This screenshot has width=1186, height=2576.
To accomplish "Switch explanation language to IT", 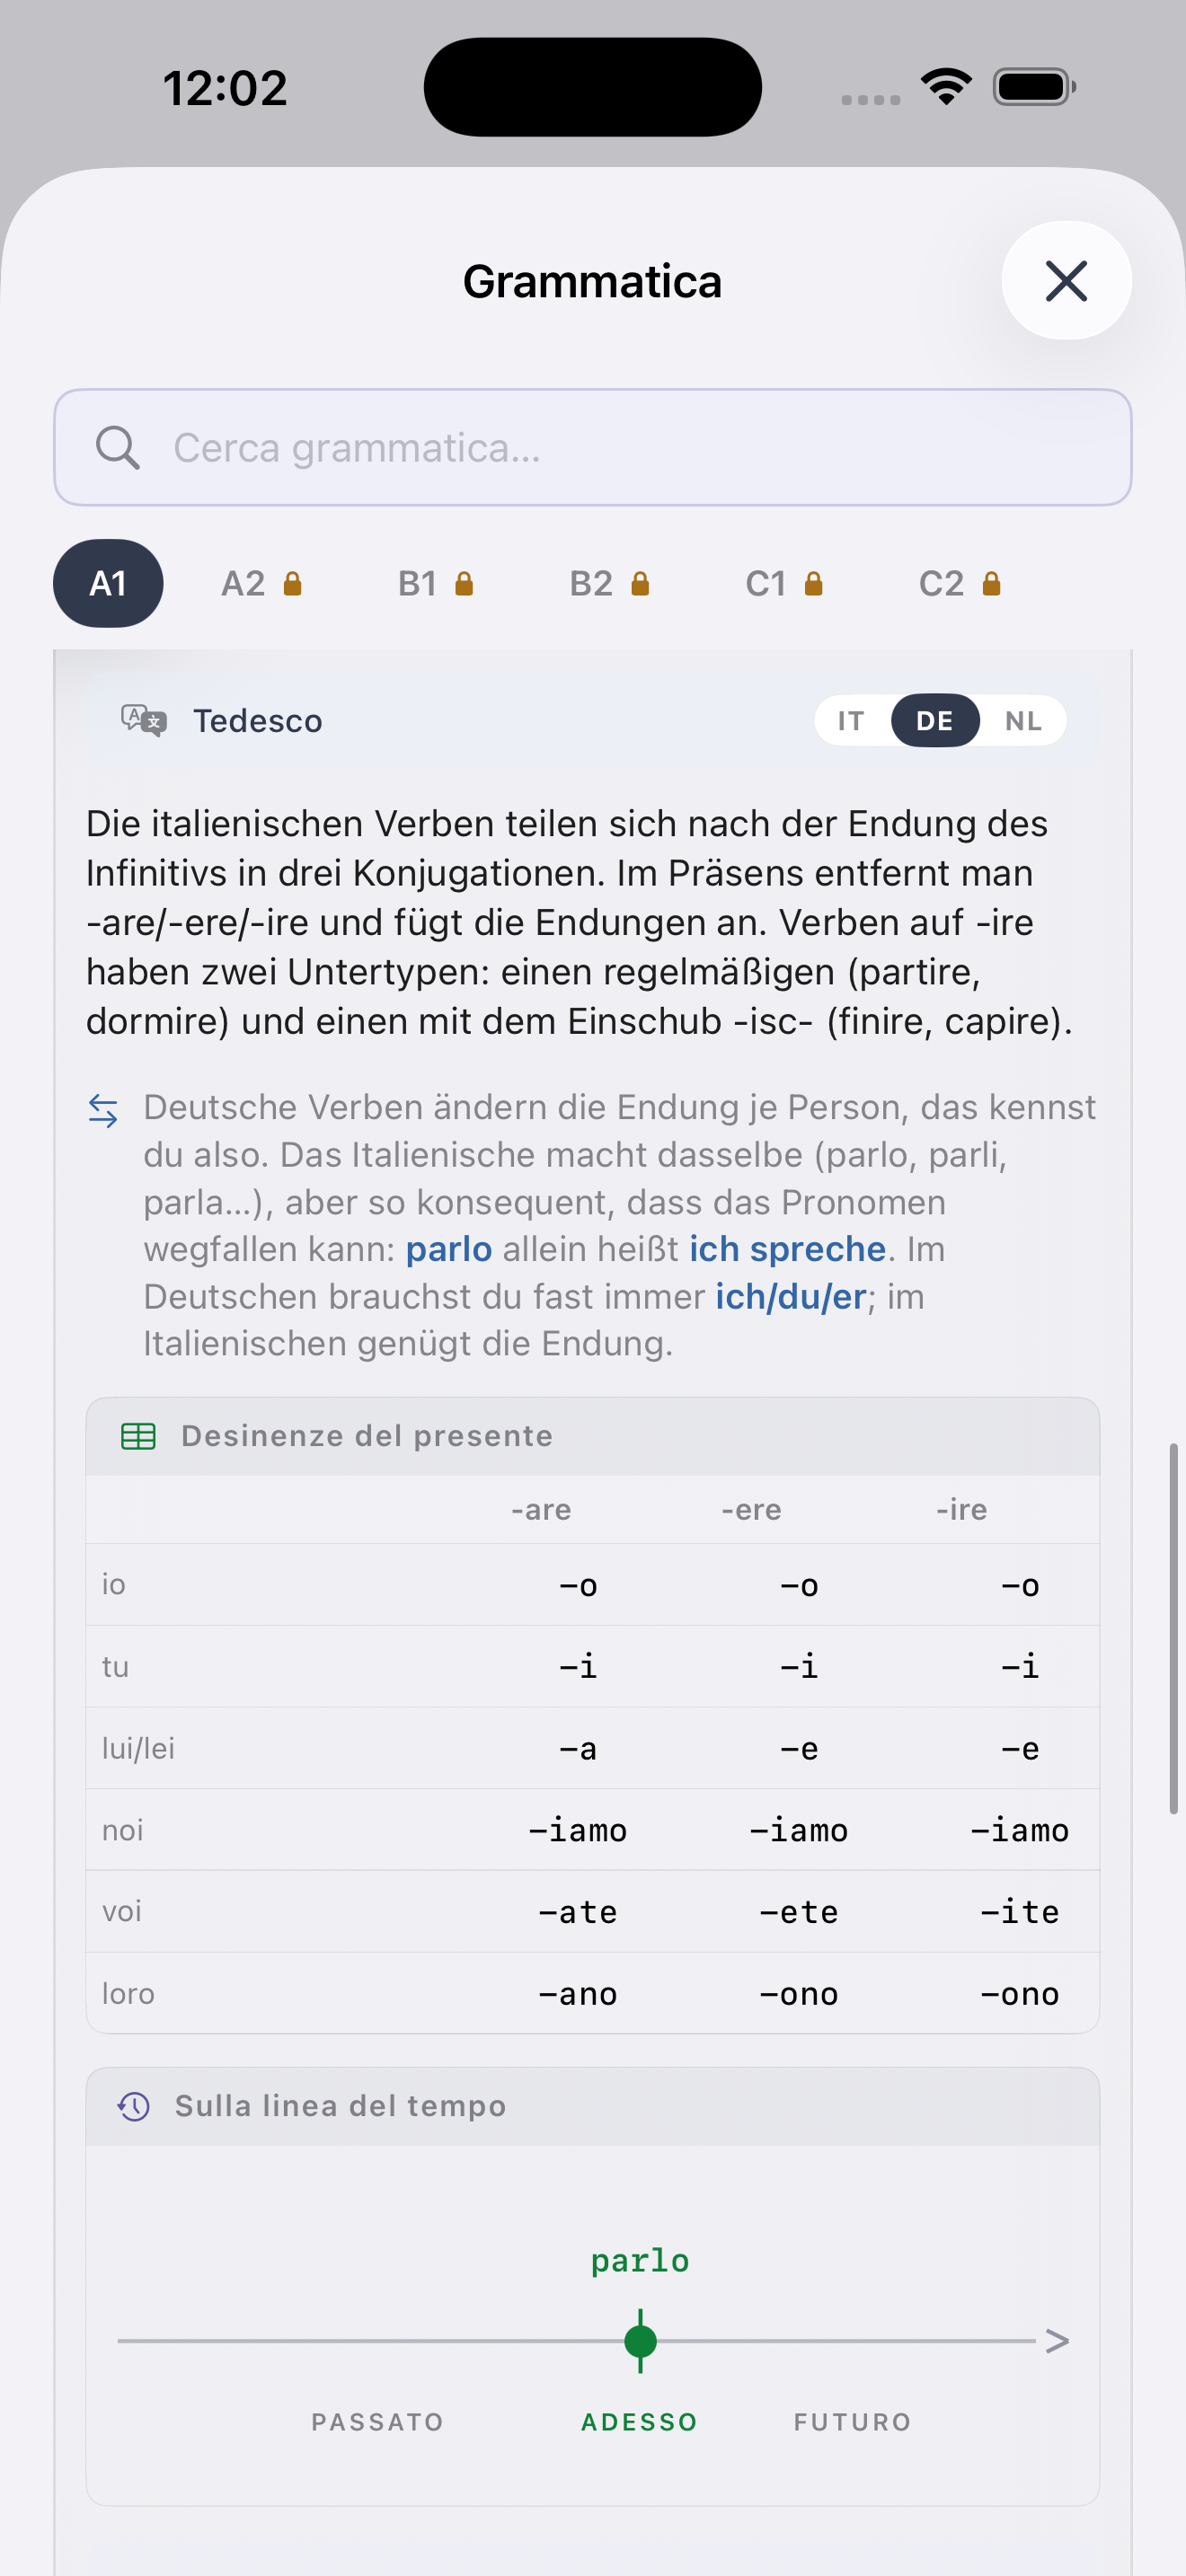I will (x=851, y=720).
